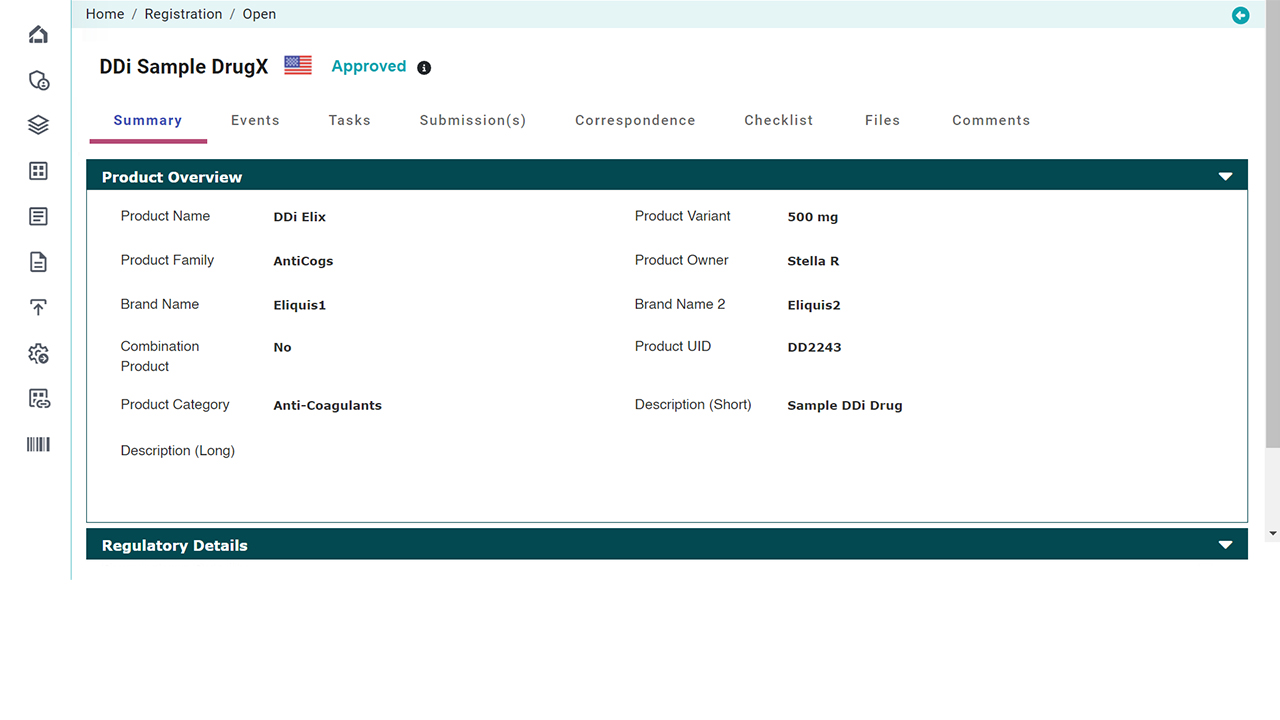Open the shield icon in the sidebar
Image resolution: width=1280 pixels, height=720 pixels.
point(38,80)
